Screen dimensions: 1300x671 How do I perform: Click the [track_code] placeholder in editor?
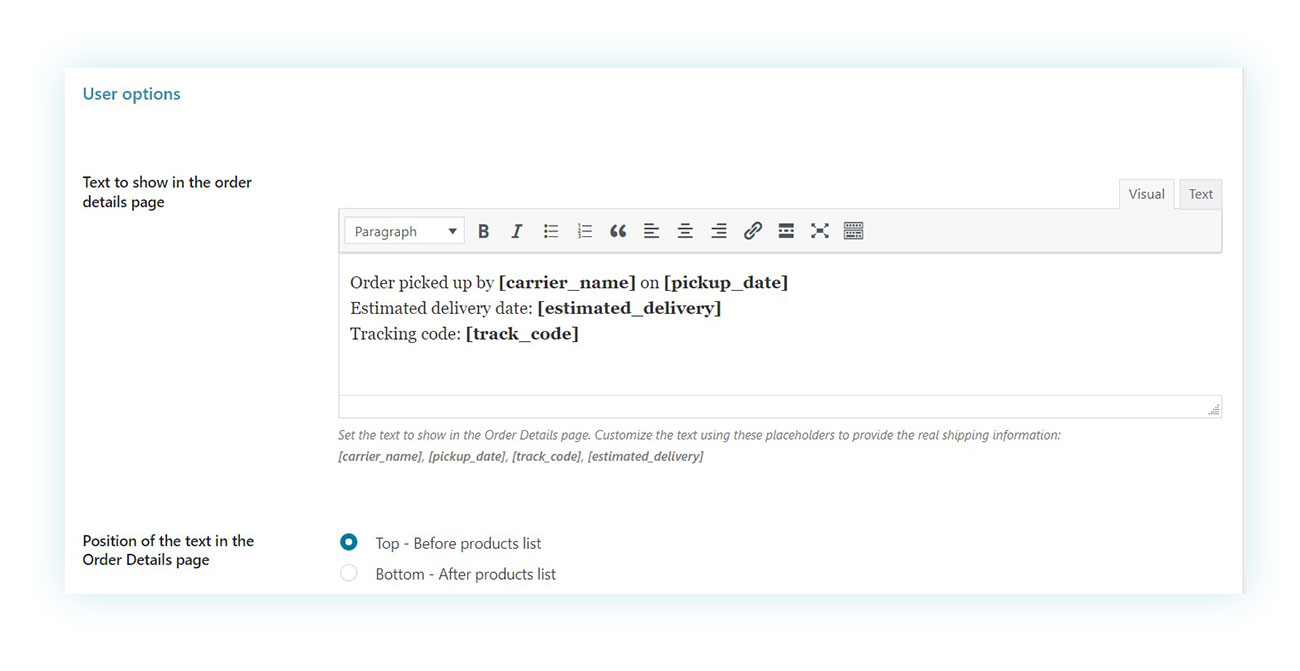[522, 334]
